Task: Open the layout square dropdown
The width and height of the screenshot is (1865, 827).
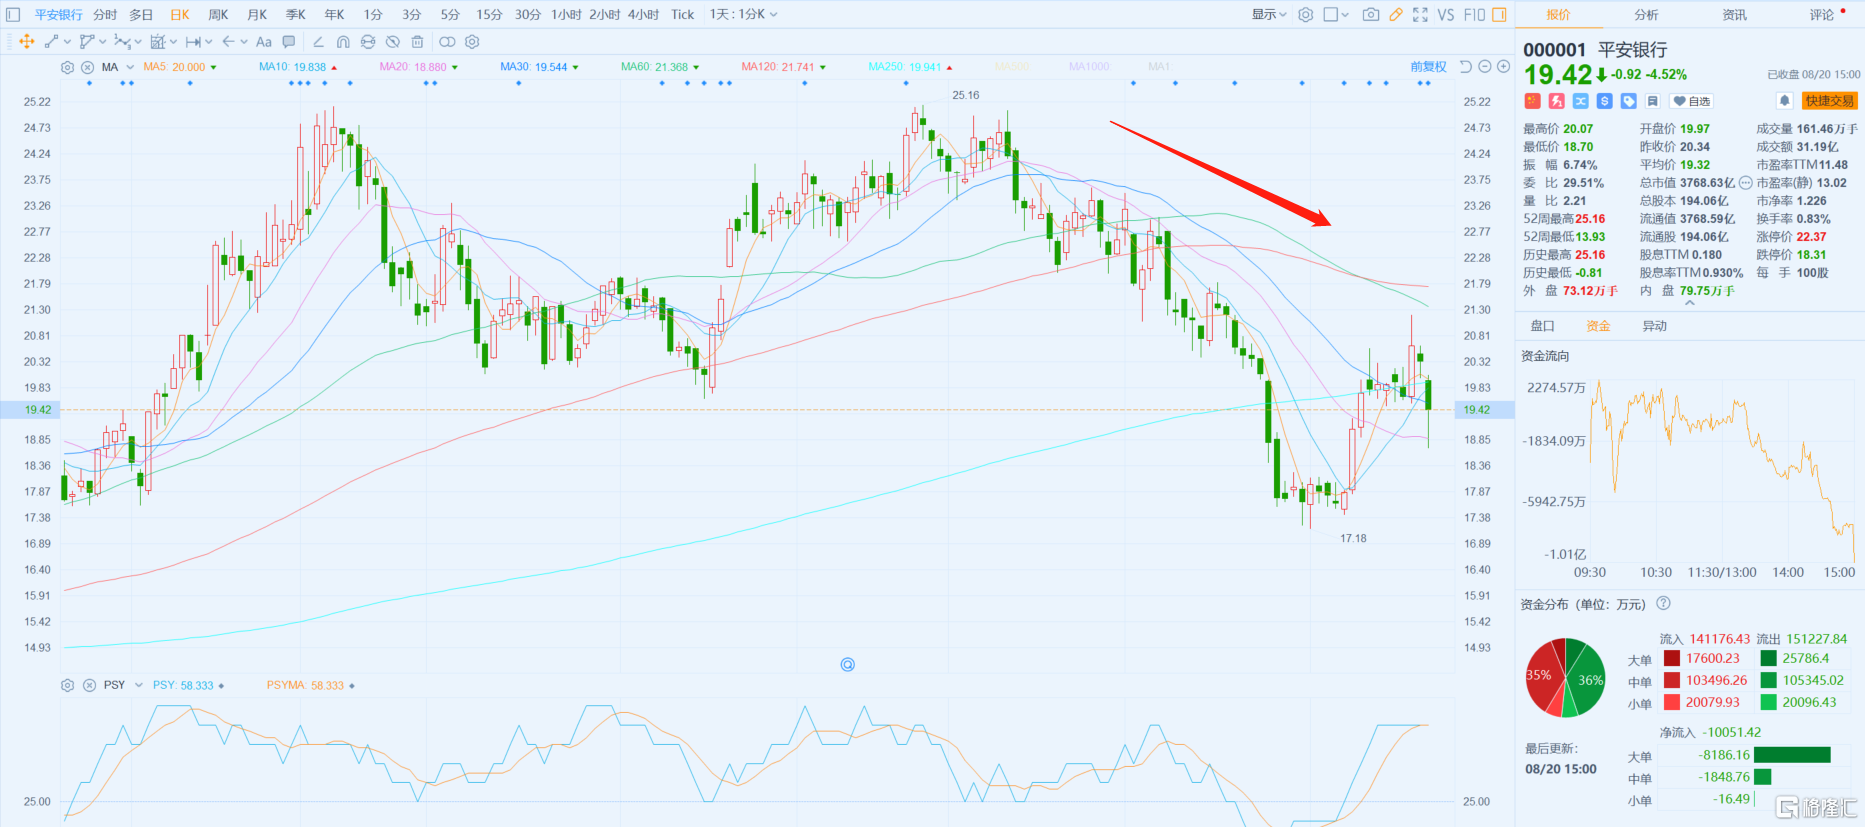Action: coord(1336,14)
